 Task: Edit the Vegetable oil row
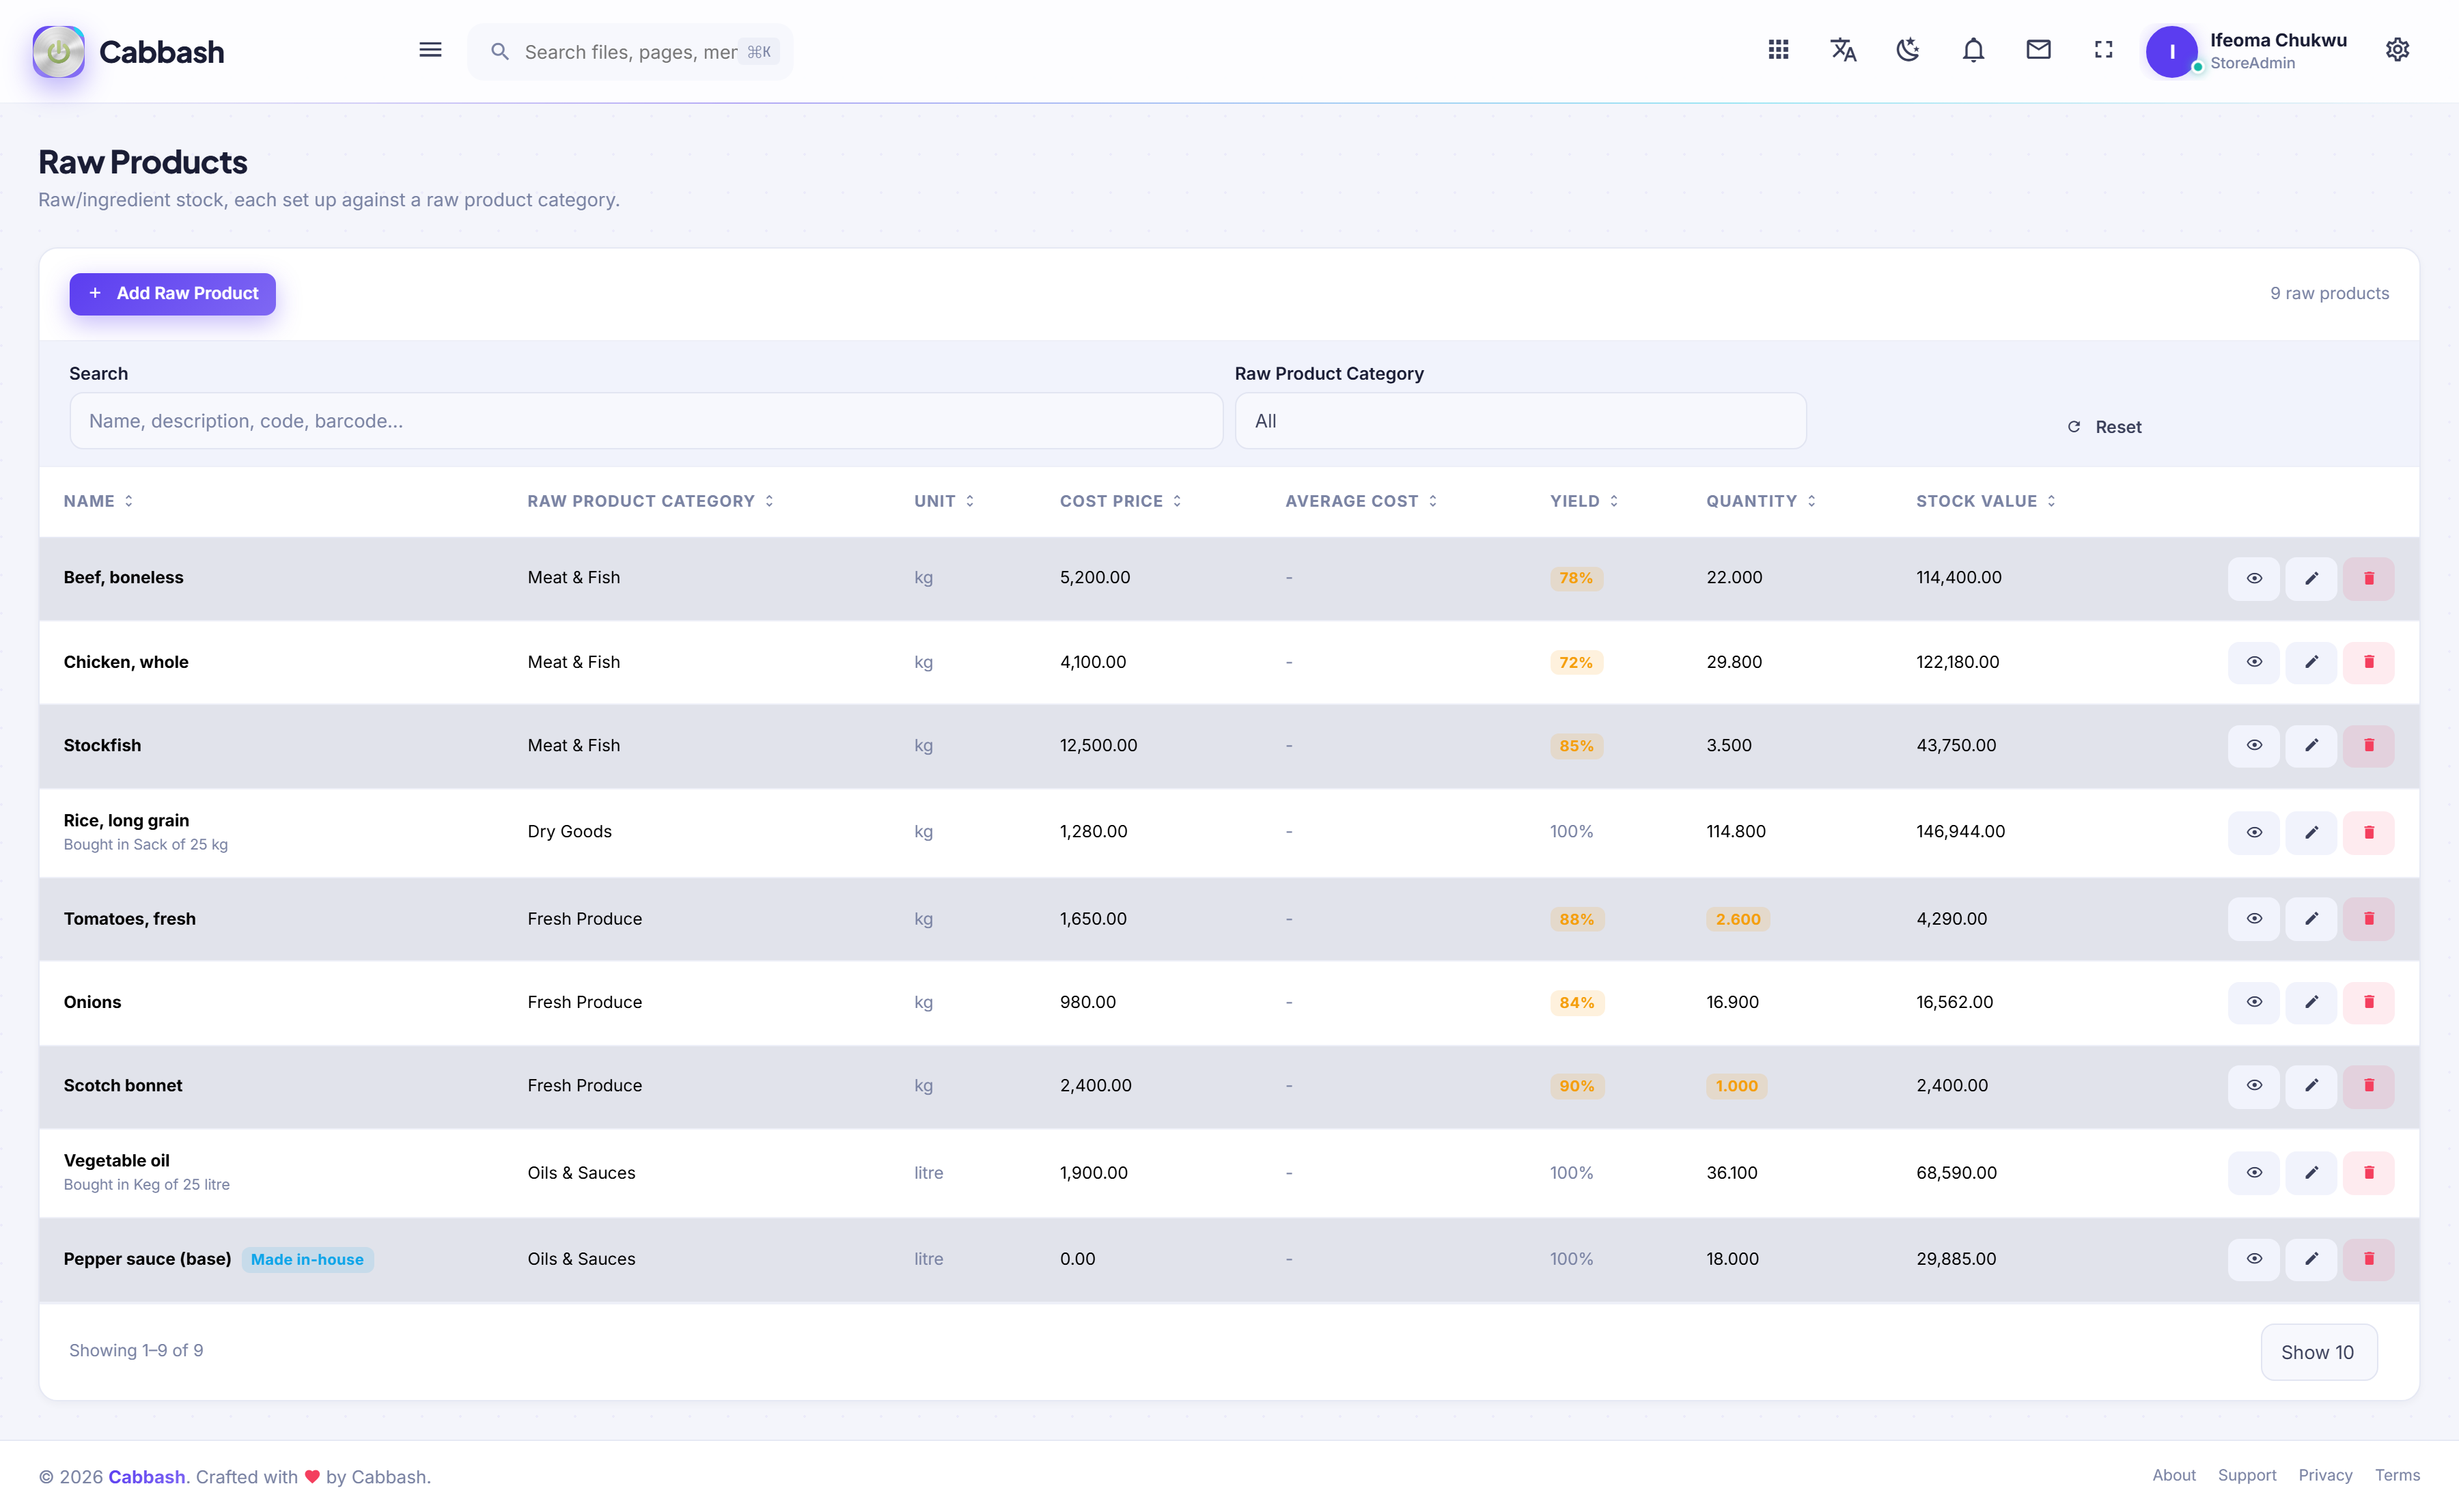click(2311, 1173)
